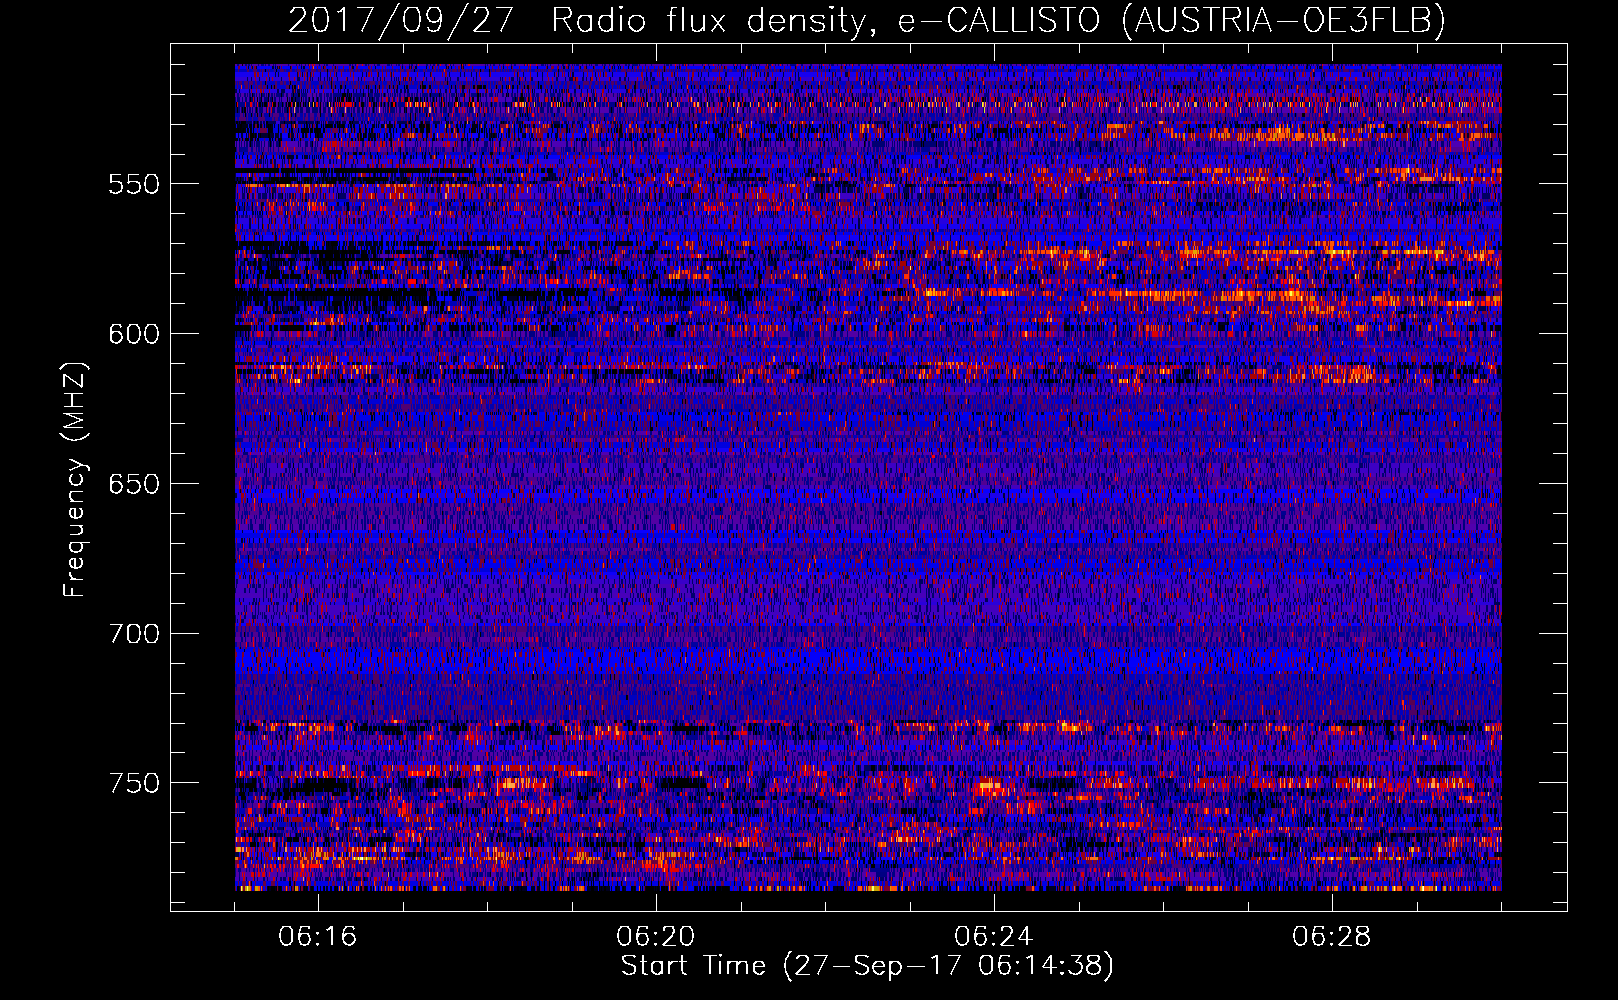Click the 'Frequency (MHZ)' axis label
This screenshot has height=1000, width=1618.
75,480
